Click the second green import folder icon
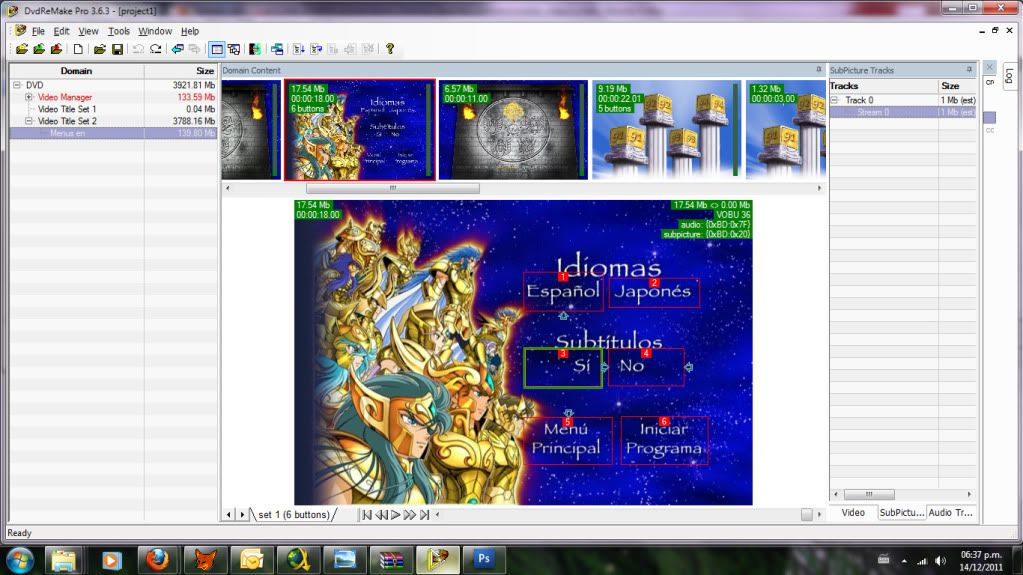The image size is (1023, 575). point(39,49)
